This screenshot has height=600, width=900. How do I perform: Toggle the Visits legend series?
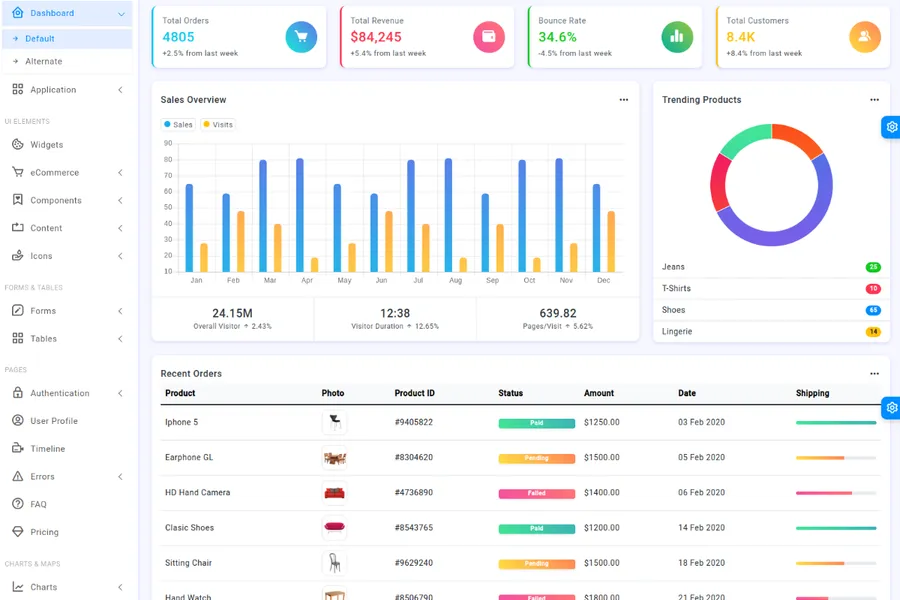point(217,125)
